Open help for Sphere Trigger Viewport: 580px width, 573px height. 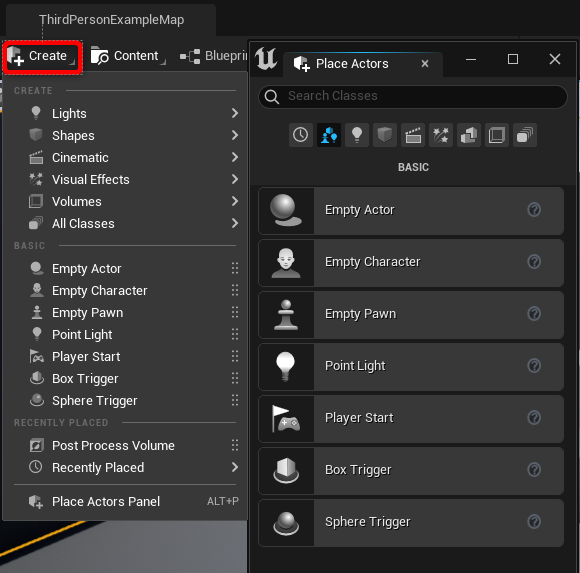tap(534, 522)
